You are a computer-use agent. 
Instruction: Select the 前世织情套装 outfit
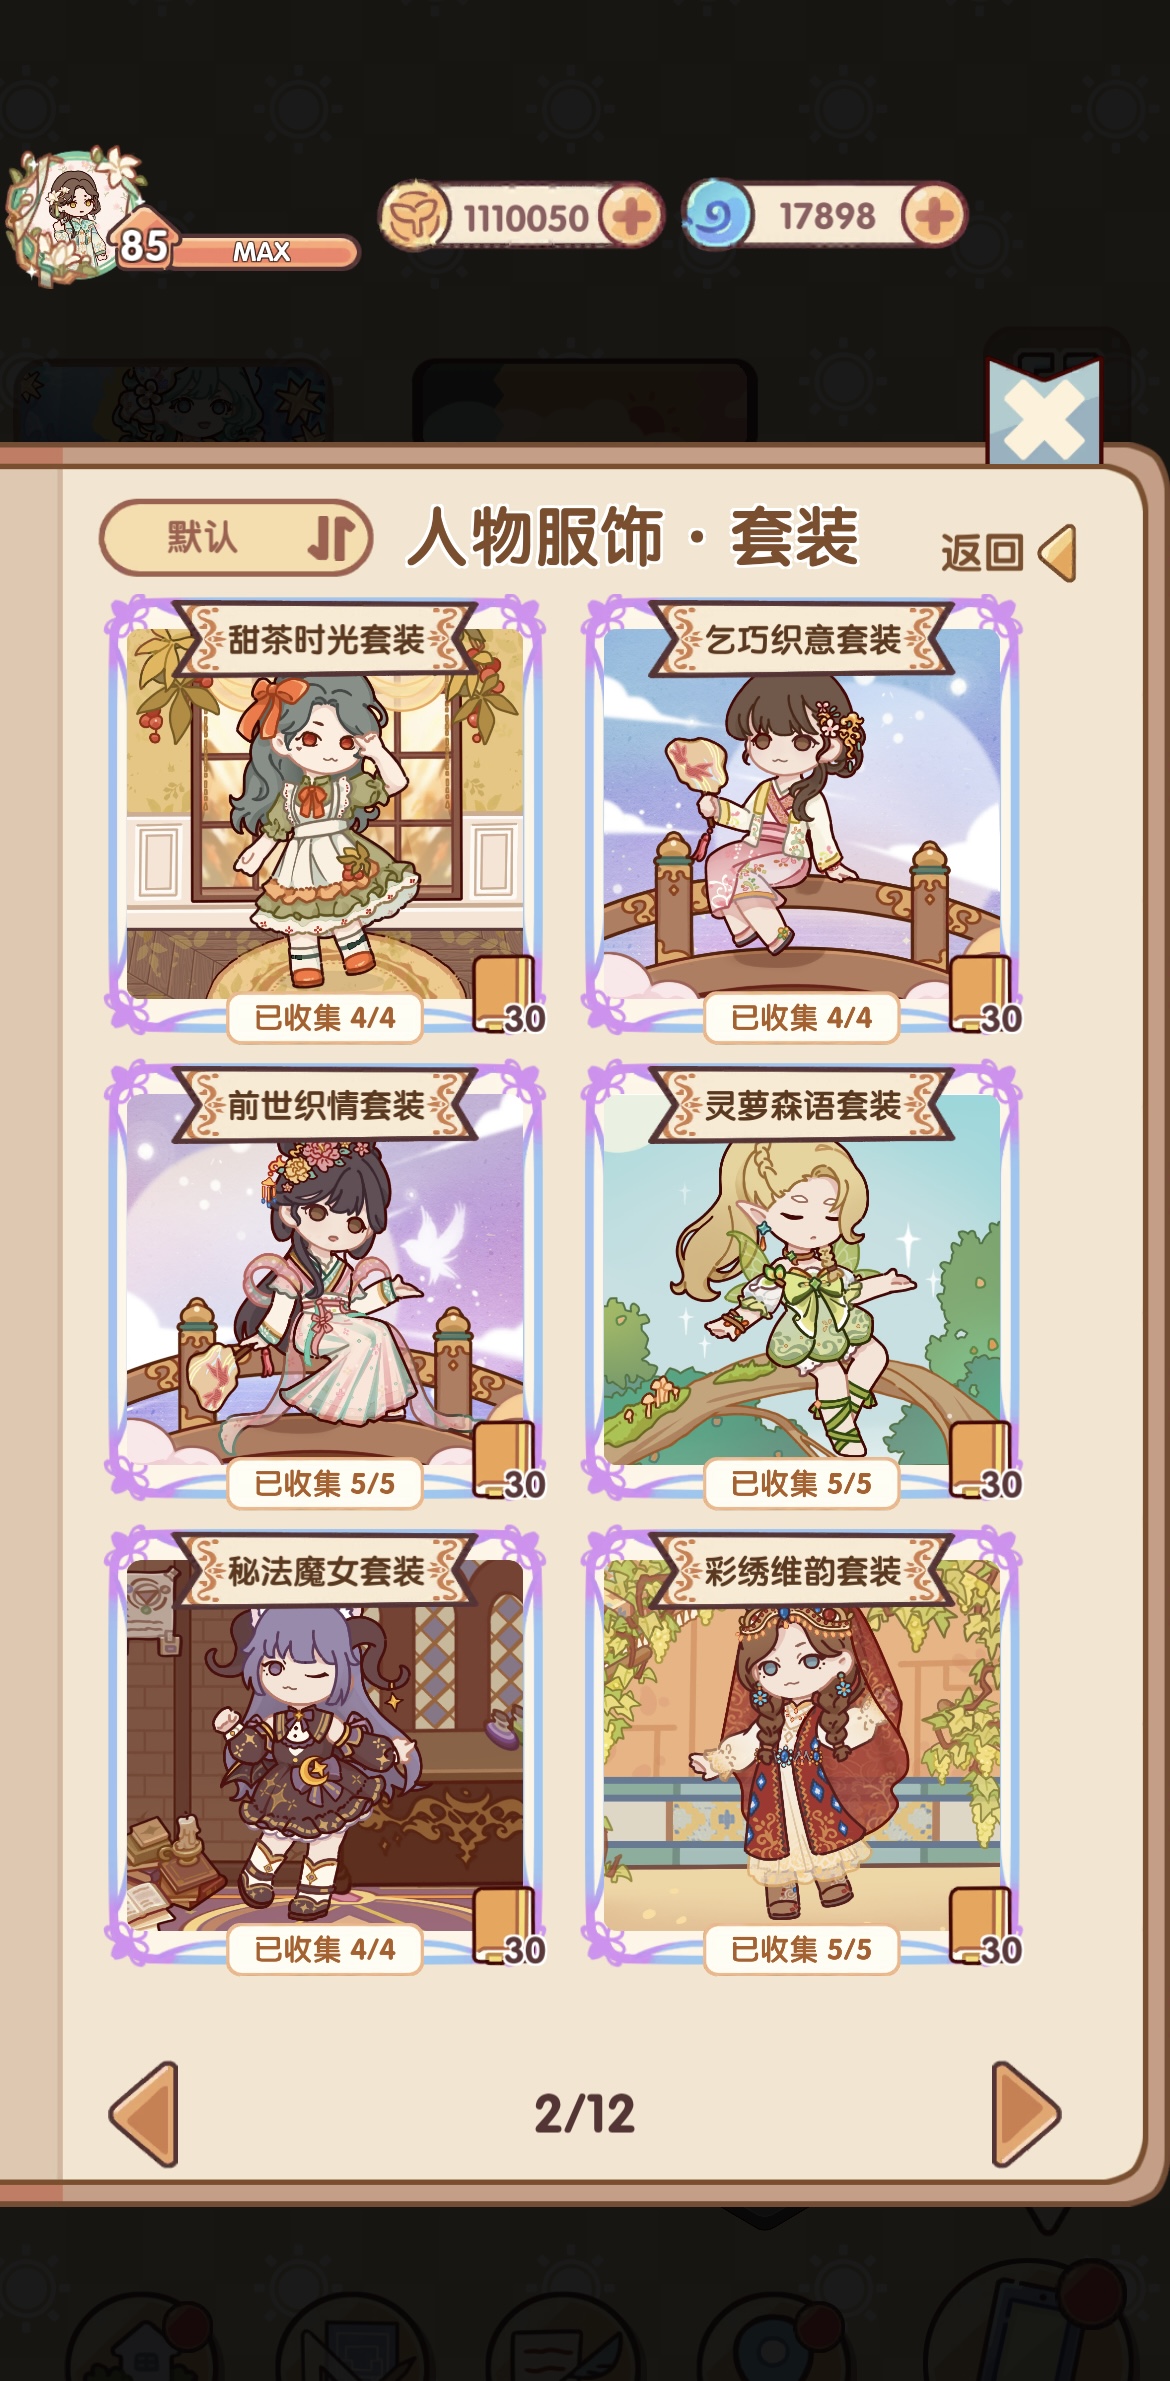click(325, 1280)
